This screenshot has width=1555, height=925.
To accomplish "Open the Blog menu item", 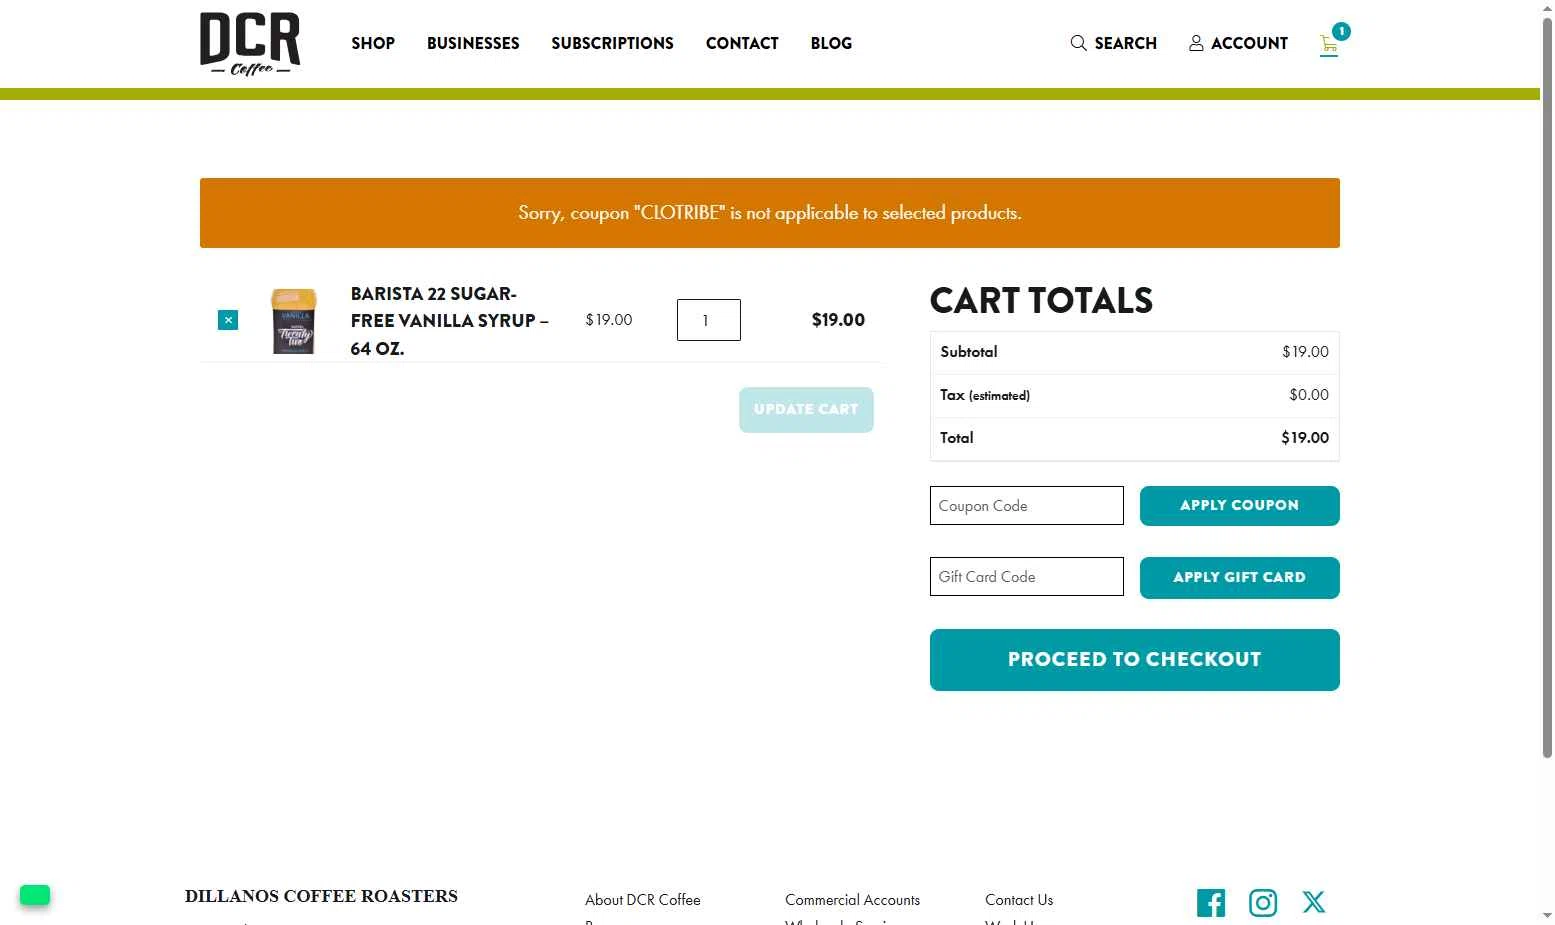I will point(831,43).
